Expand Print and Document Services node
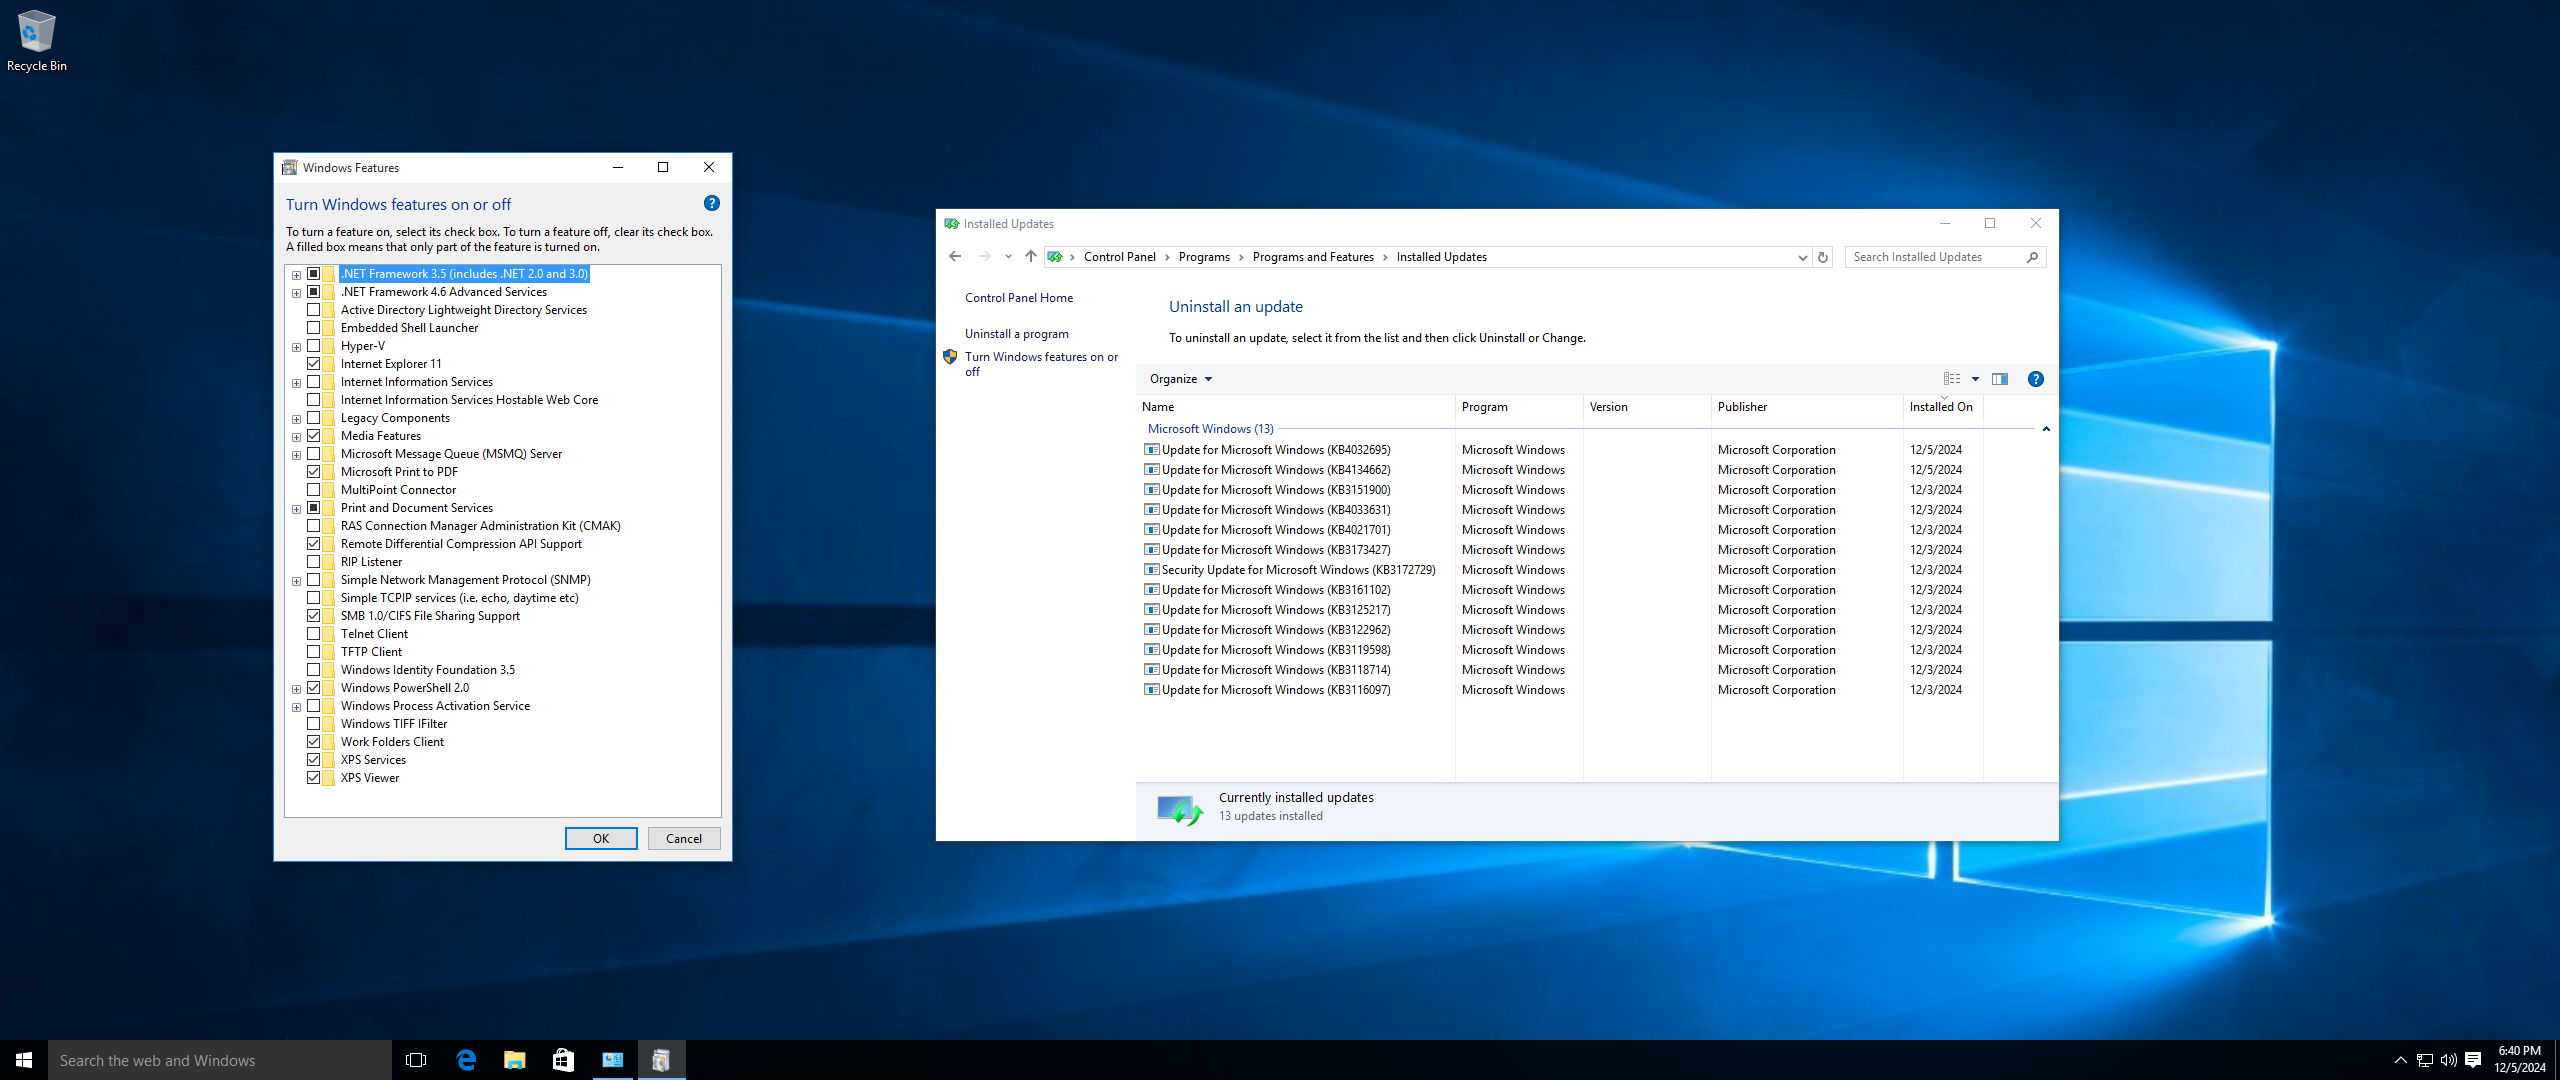 point(296,509)
